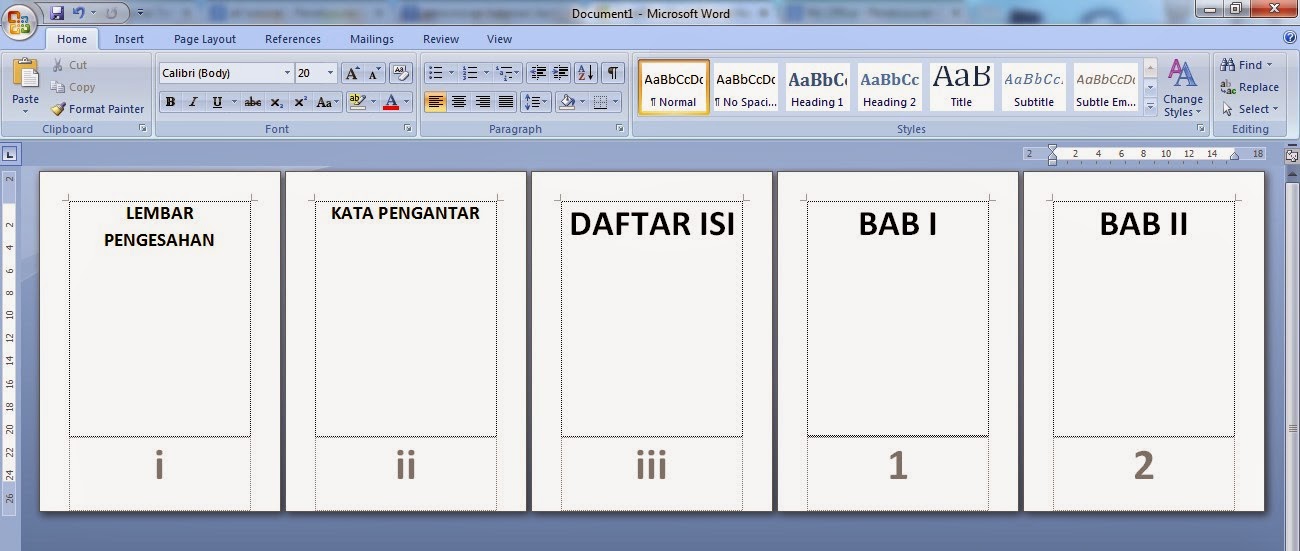Apply a bulleted list
1300x551 pixels.
[435, 73]
